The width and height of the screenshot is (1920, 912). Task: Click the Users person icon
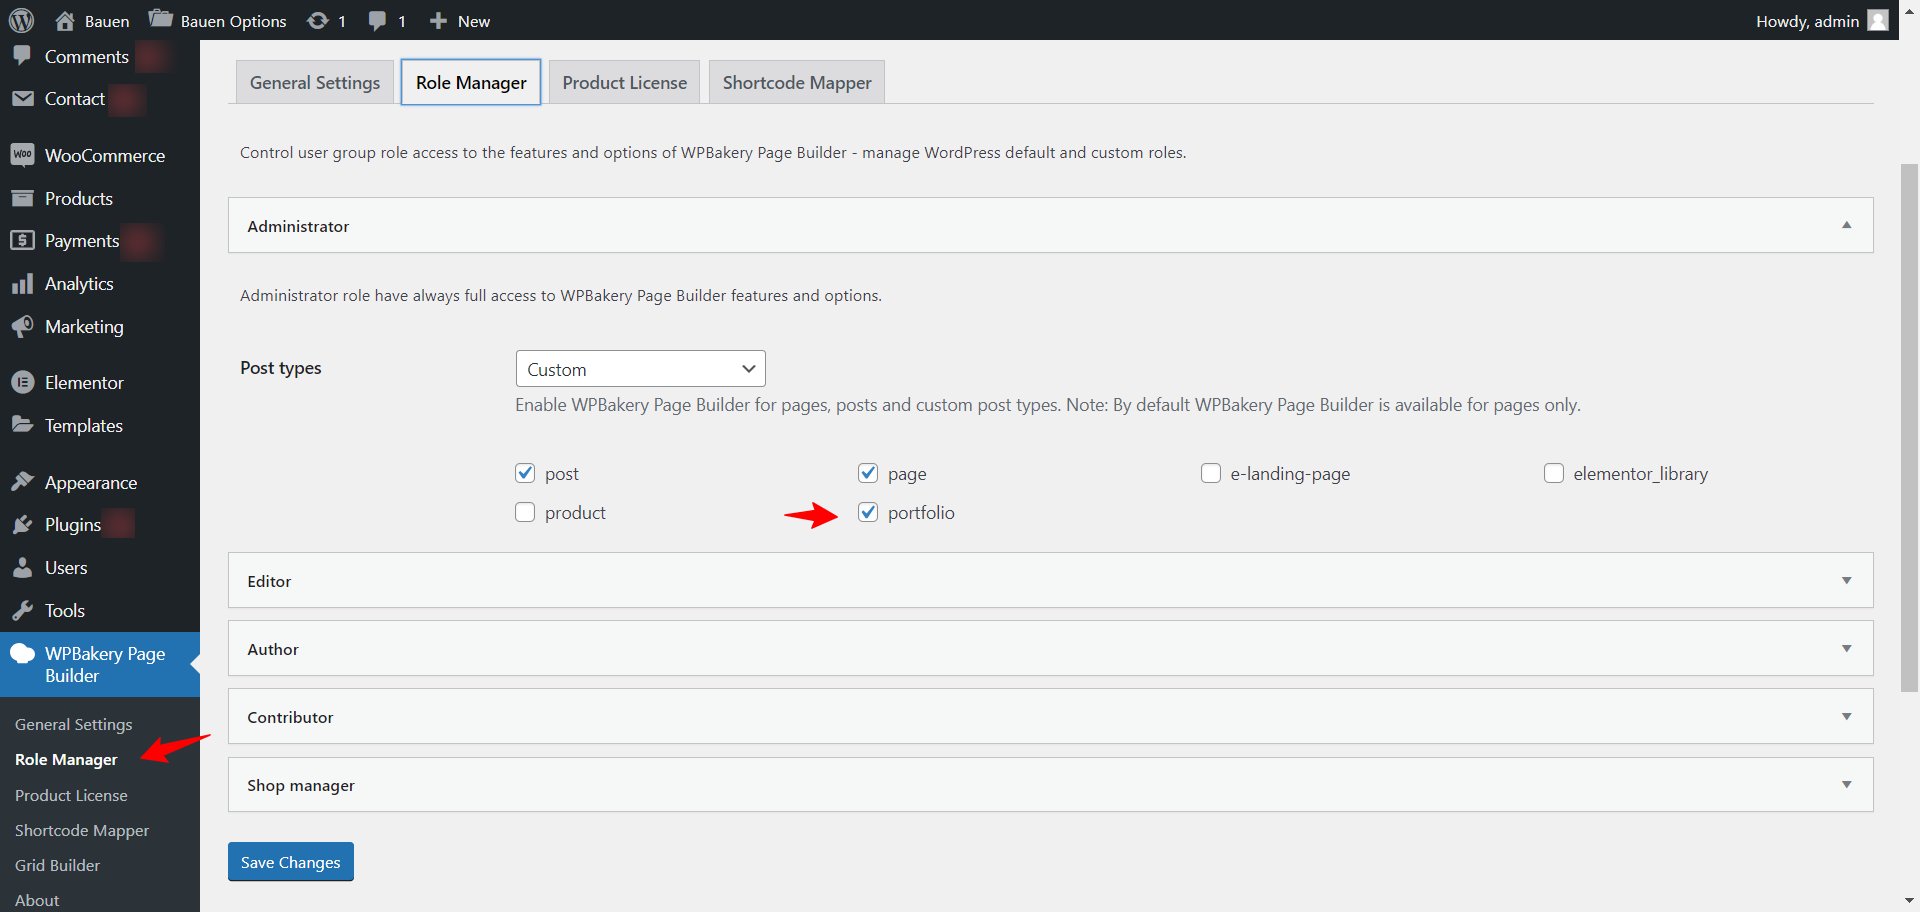22,567
